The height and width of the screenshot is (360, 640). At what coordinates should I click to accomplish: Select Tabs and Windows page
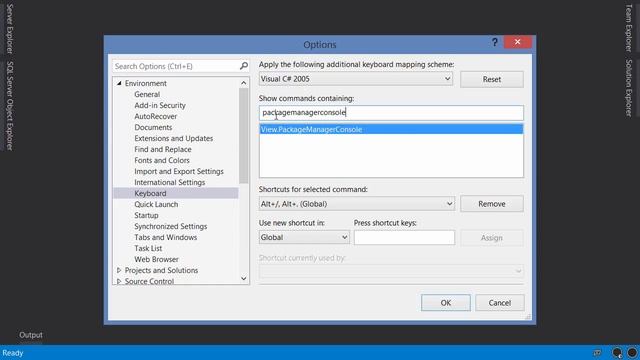point(165,238)
